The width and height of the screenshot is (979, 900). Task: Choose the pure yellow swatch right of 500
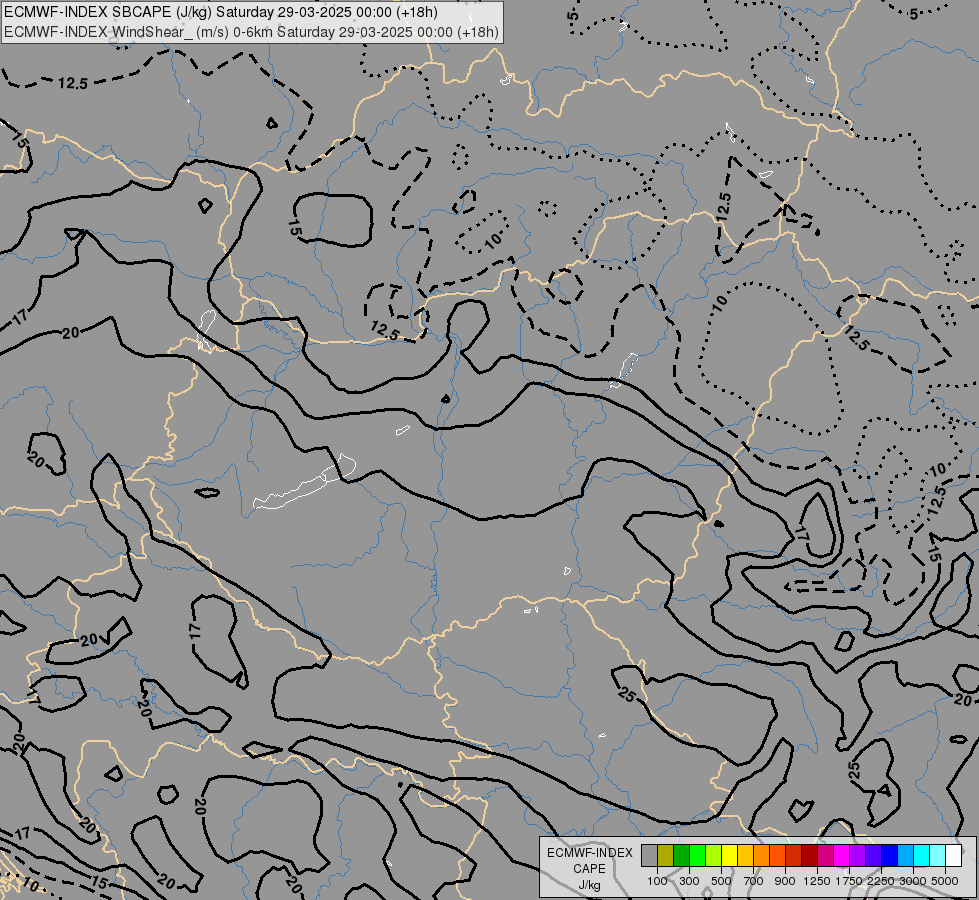pos(729,855)
